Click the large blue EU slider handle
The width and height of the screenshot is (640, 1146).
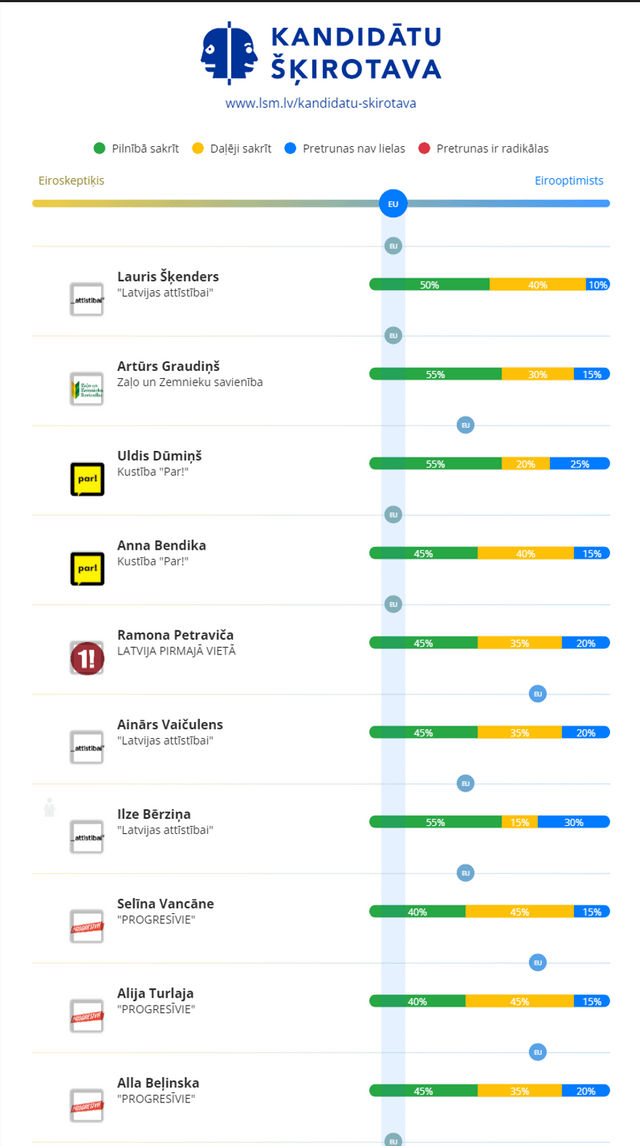393,203
